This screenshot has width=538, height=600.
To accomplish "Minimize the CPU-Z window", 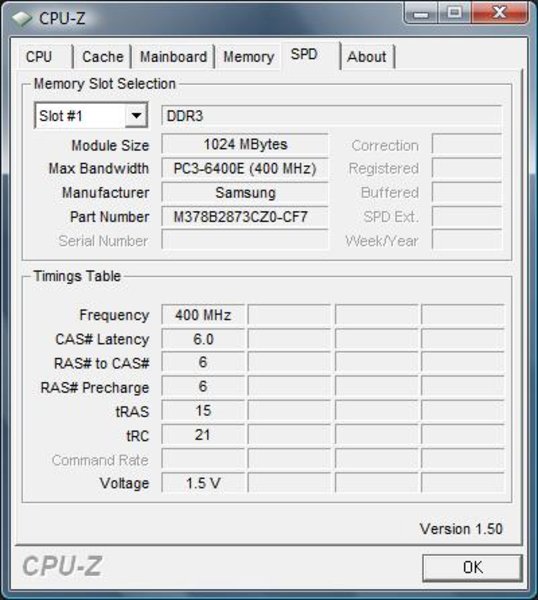I will point(421,14).
